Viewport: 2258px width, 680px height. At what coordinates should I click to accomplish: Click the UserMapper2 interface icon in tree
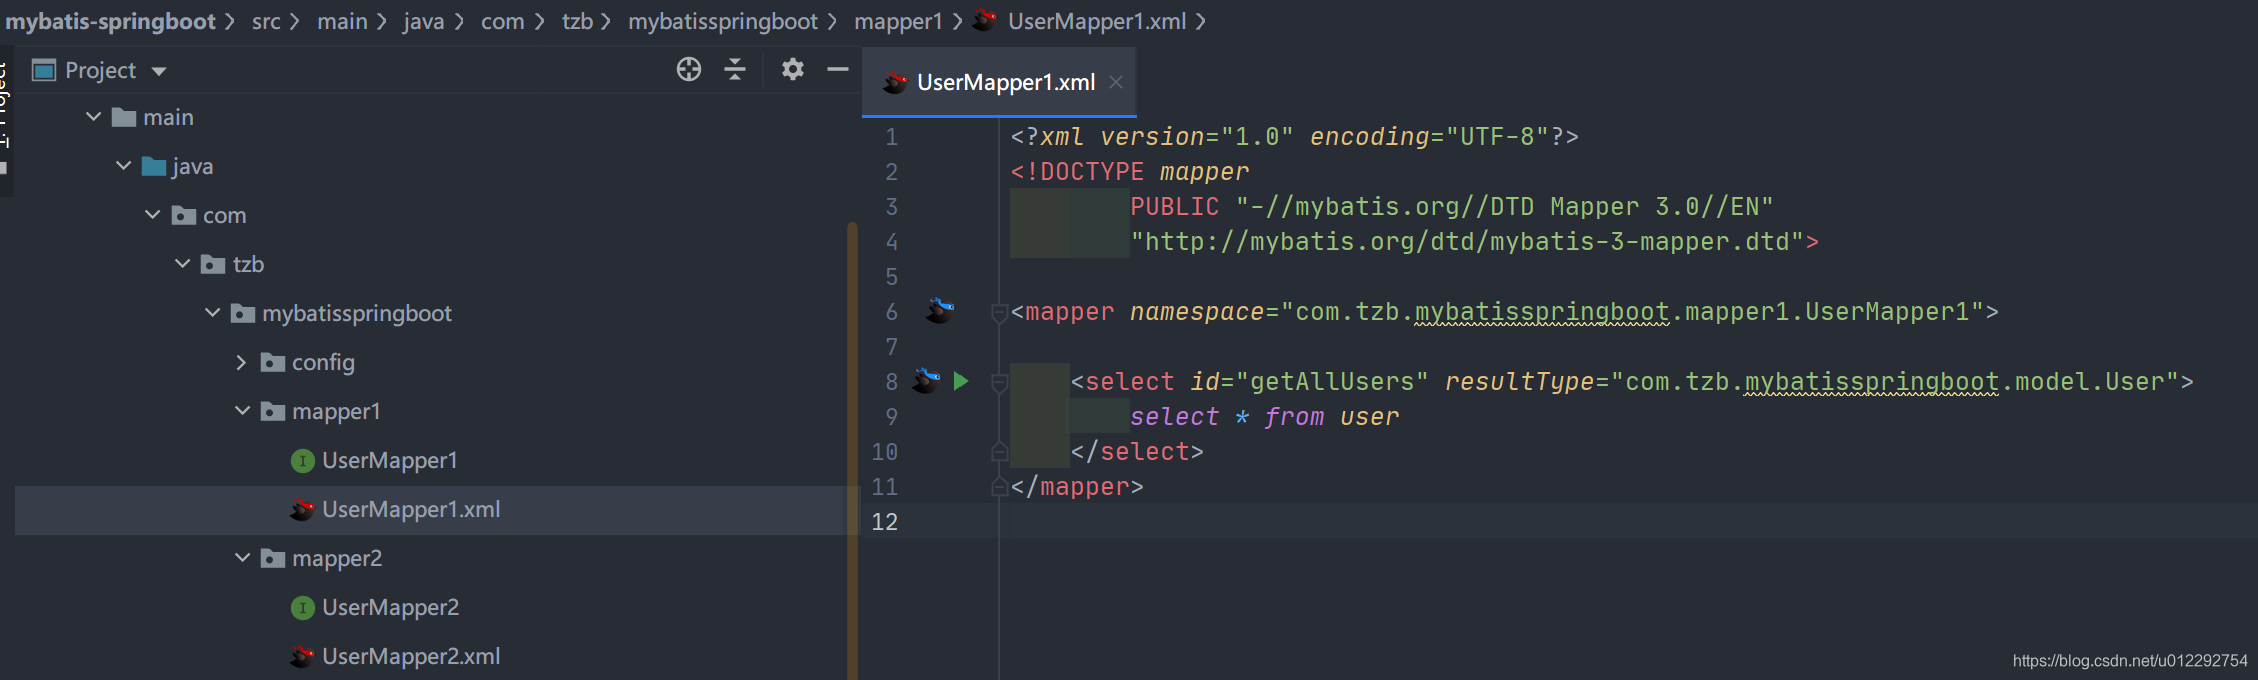click(x=303, y=607)
